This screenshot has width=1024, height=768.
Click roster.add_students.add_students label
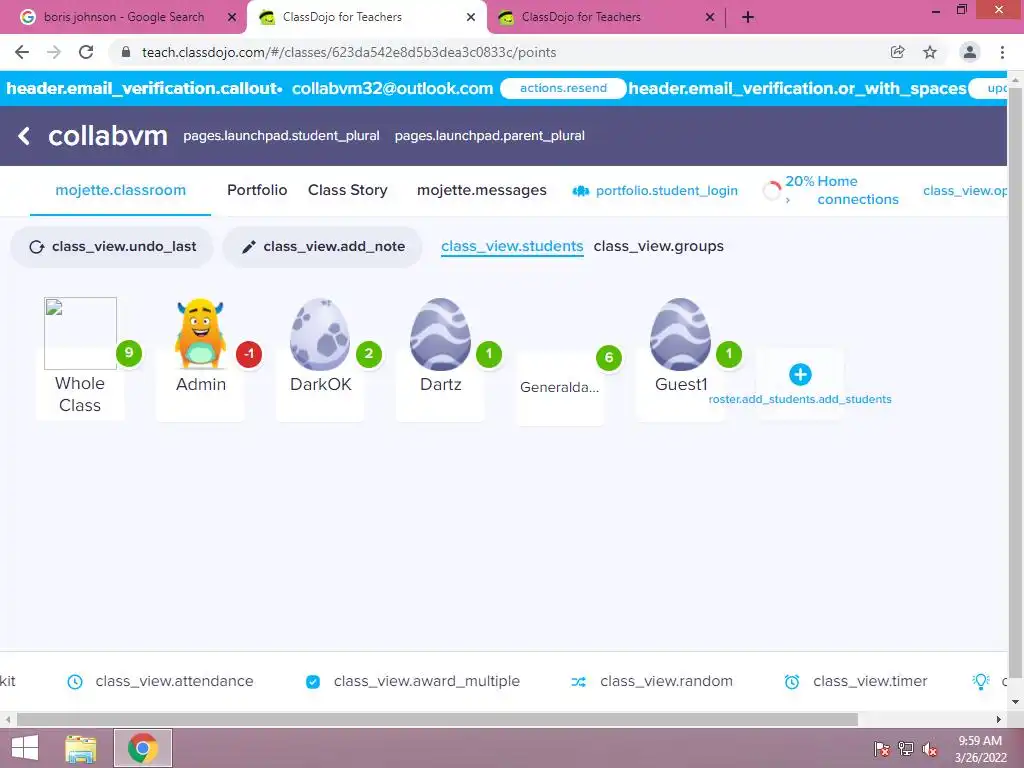tap(800, 399)
